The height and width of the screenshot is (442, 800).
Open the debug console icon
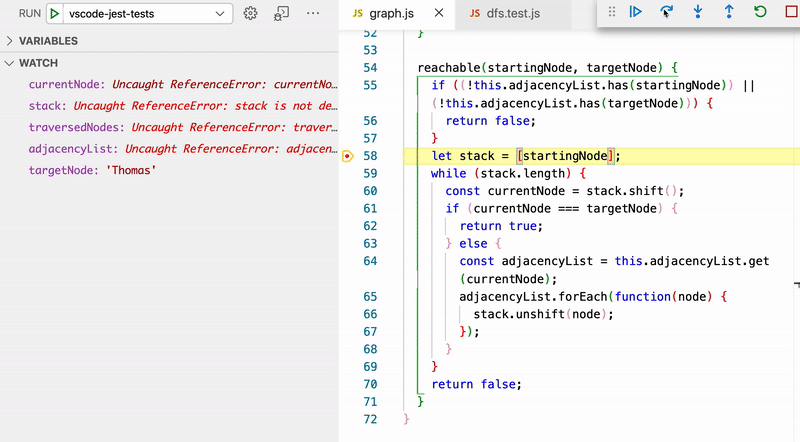(281, 14)
